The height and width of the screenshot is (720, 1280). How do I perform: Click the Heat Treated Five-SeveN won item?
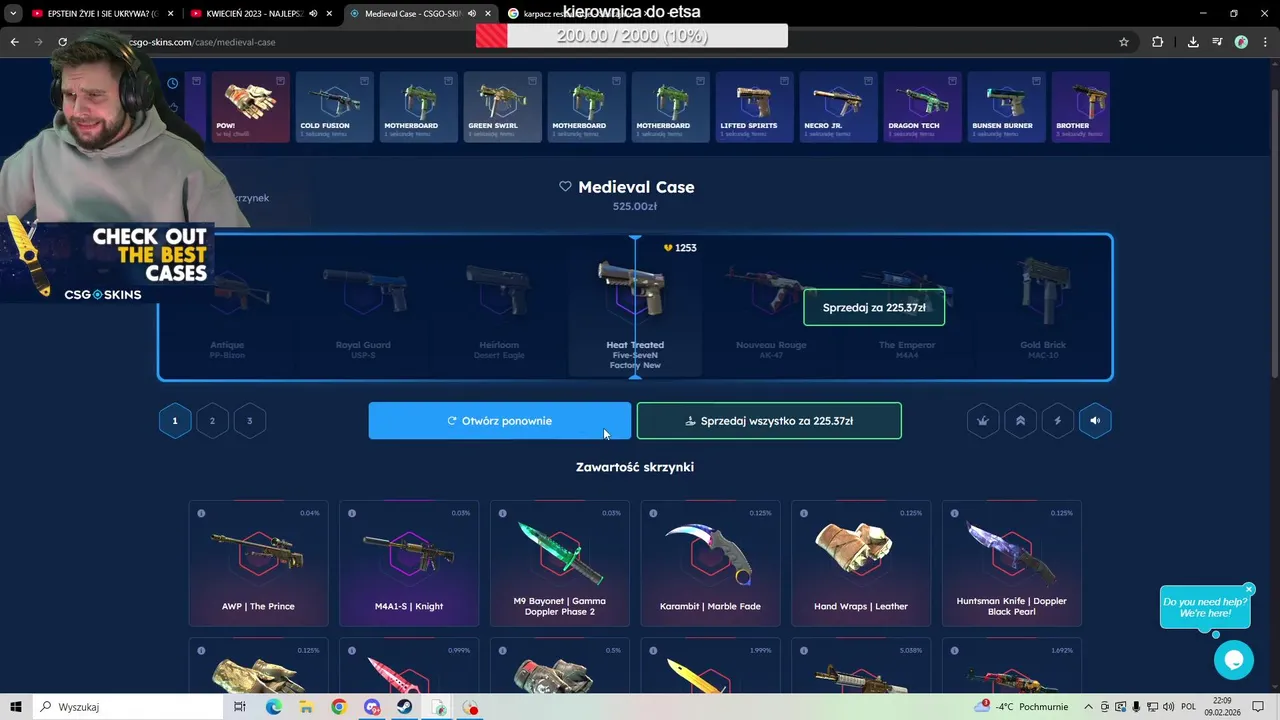[x=635, y=308]
